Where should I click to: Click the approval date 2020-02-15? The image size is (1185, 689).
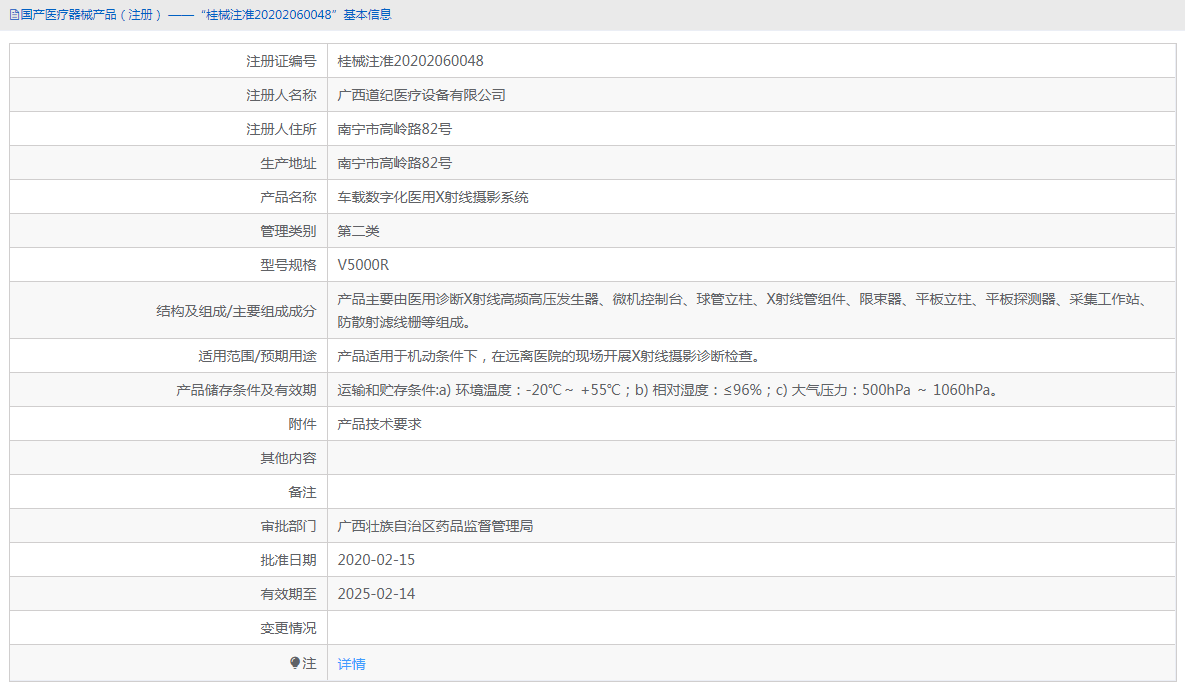(374, 559)
